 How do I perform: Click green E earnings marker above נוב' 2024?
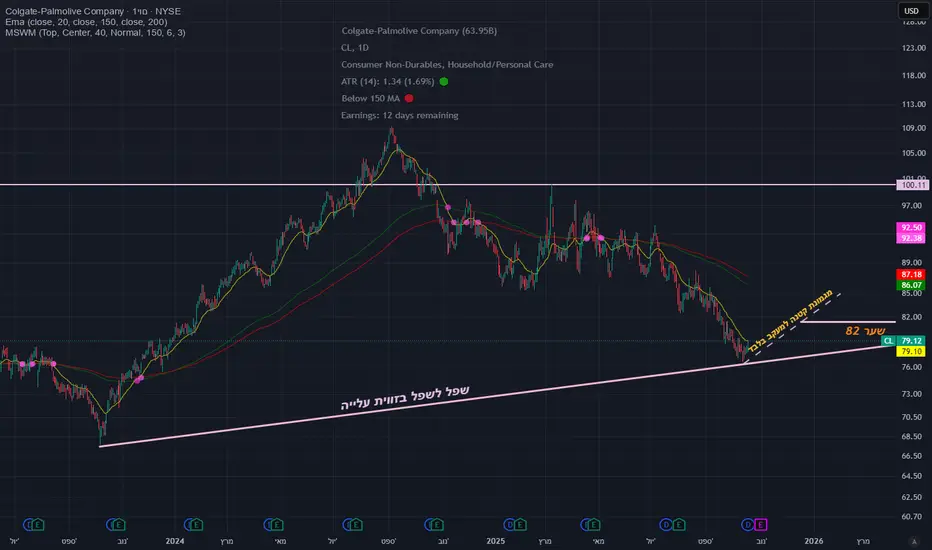(437, 524)
